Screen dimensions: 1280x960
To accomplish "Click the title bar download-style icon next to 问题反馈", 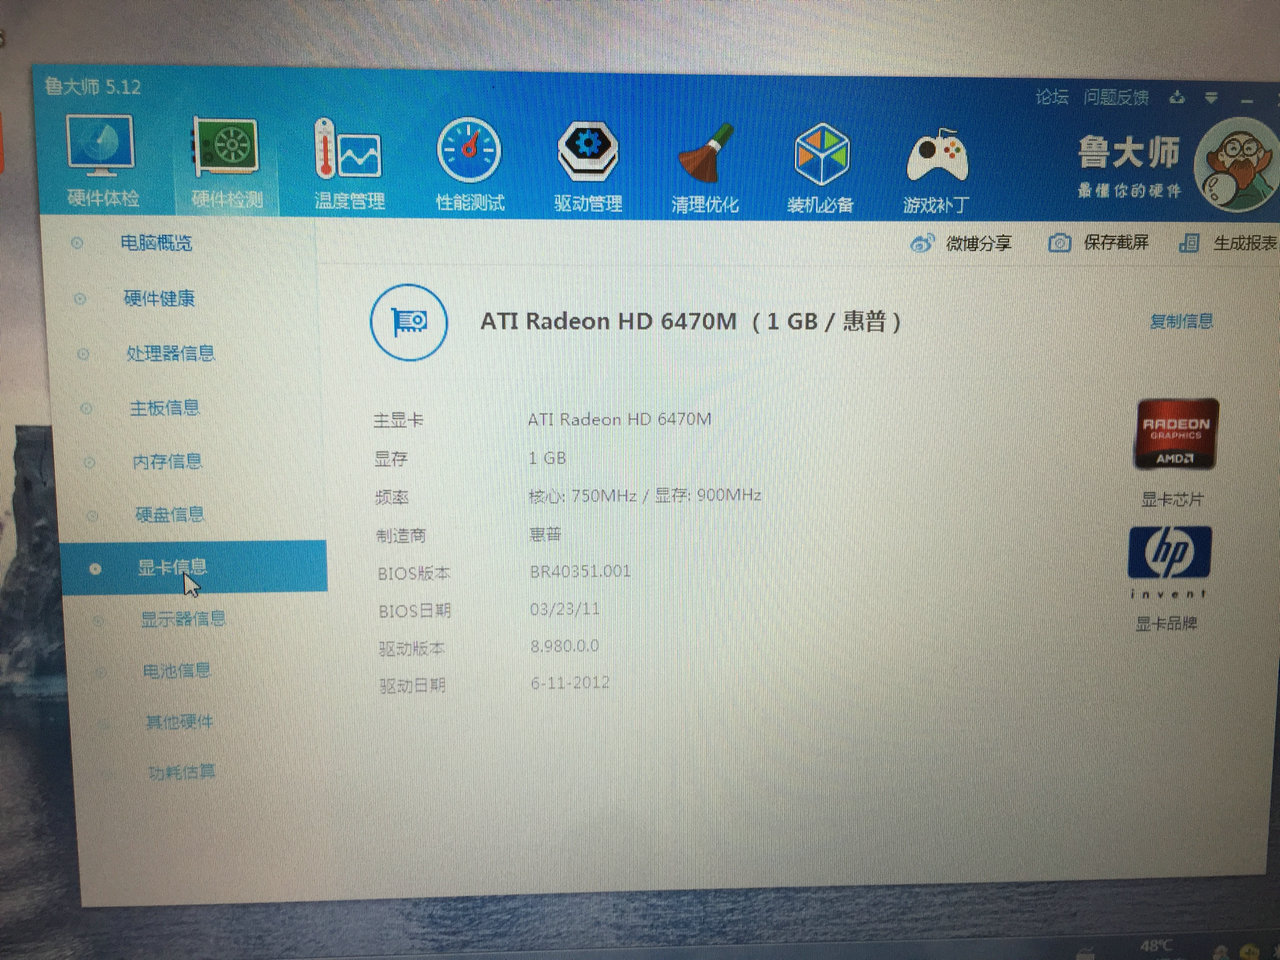I will pyautogui.click(x=1177, y=98).
